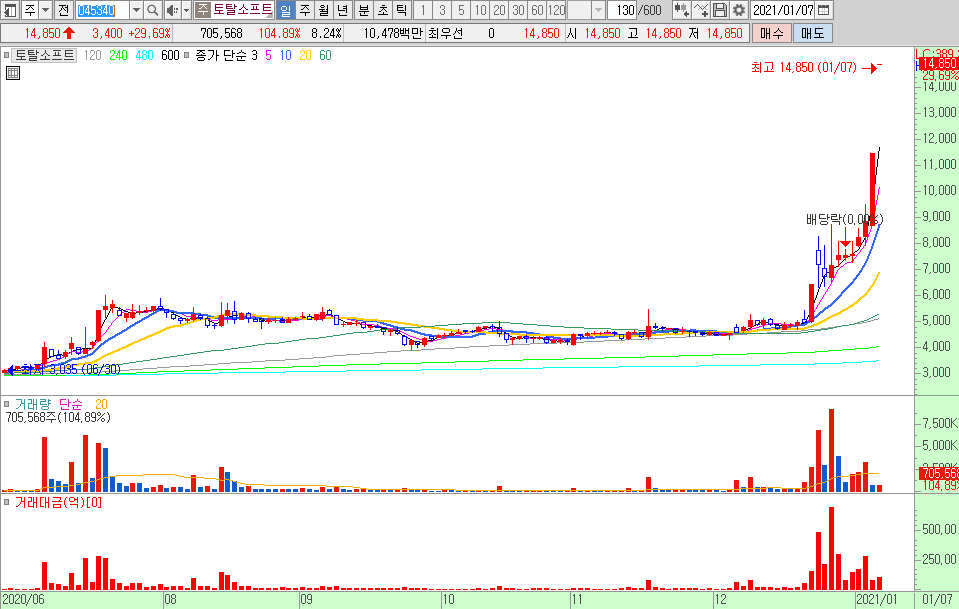The width and height of the screenshot is (959, 609).
Task: Open the dropdown next to 주
Action: click(46, 10)
